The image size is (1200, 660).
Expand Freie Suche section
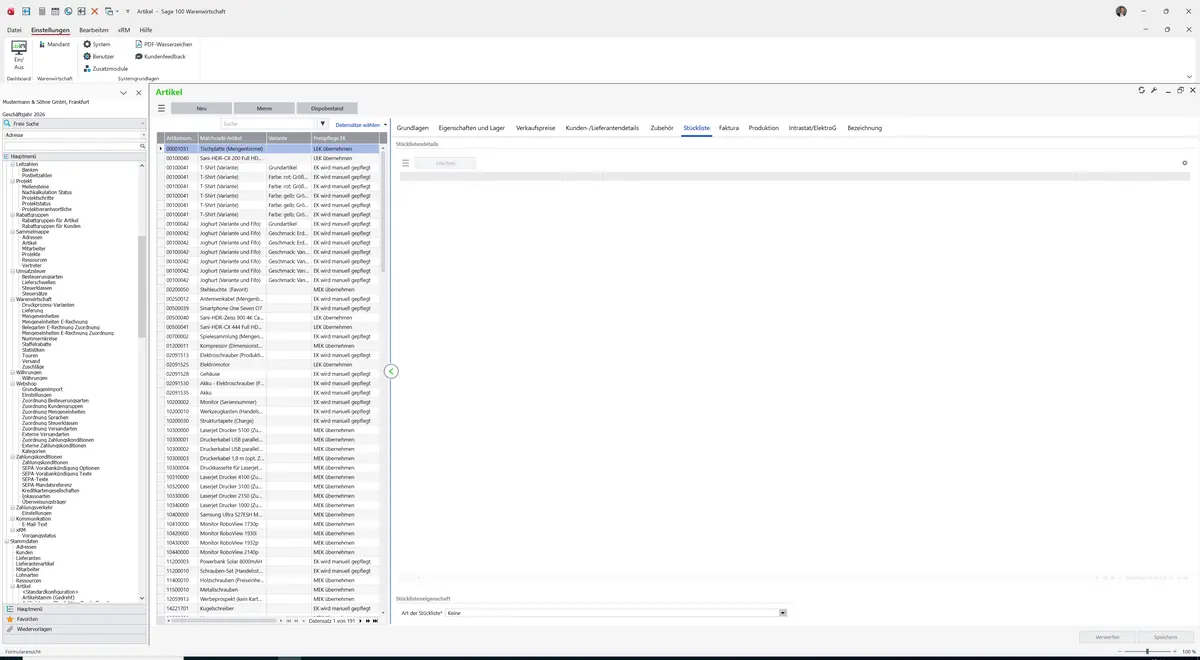74,123
